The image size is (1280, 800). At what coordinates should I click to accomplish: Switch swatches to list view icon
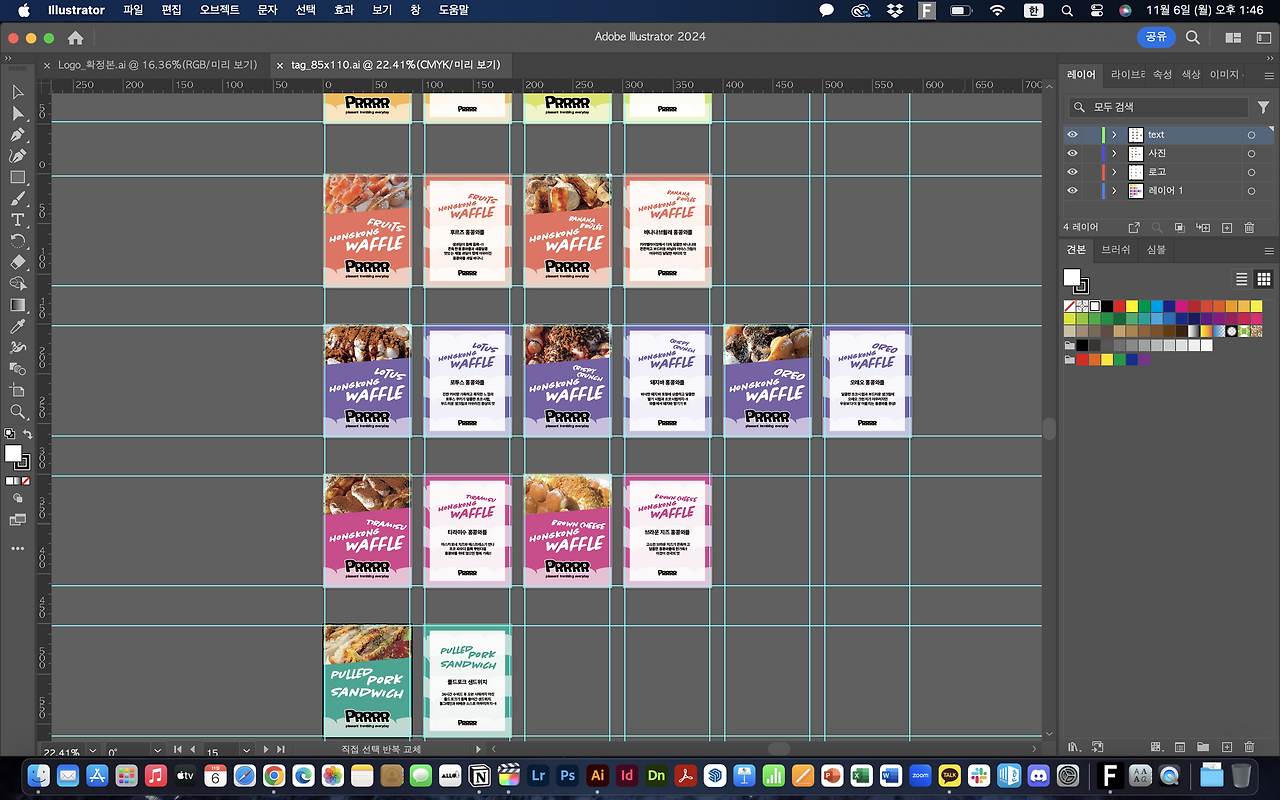tap(1242, 279)
